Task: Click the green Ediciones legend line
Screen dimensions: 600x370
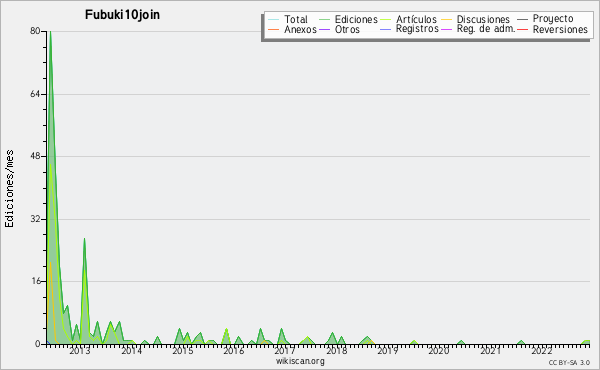Action: [x=324, y=19]
